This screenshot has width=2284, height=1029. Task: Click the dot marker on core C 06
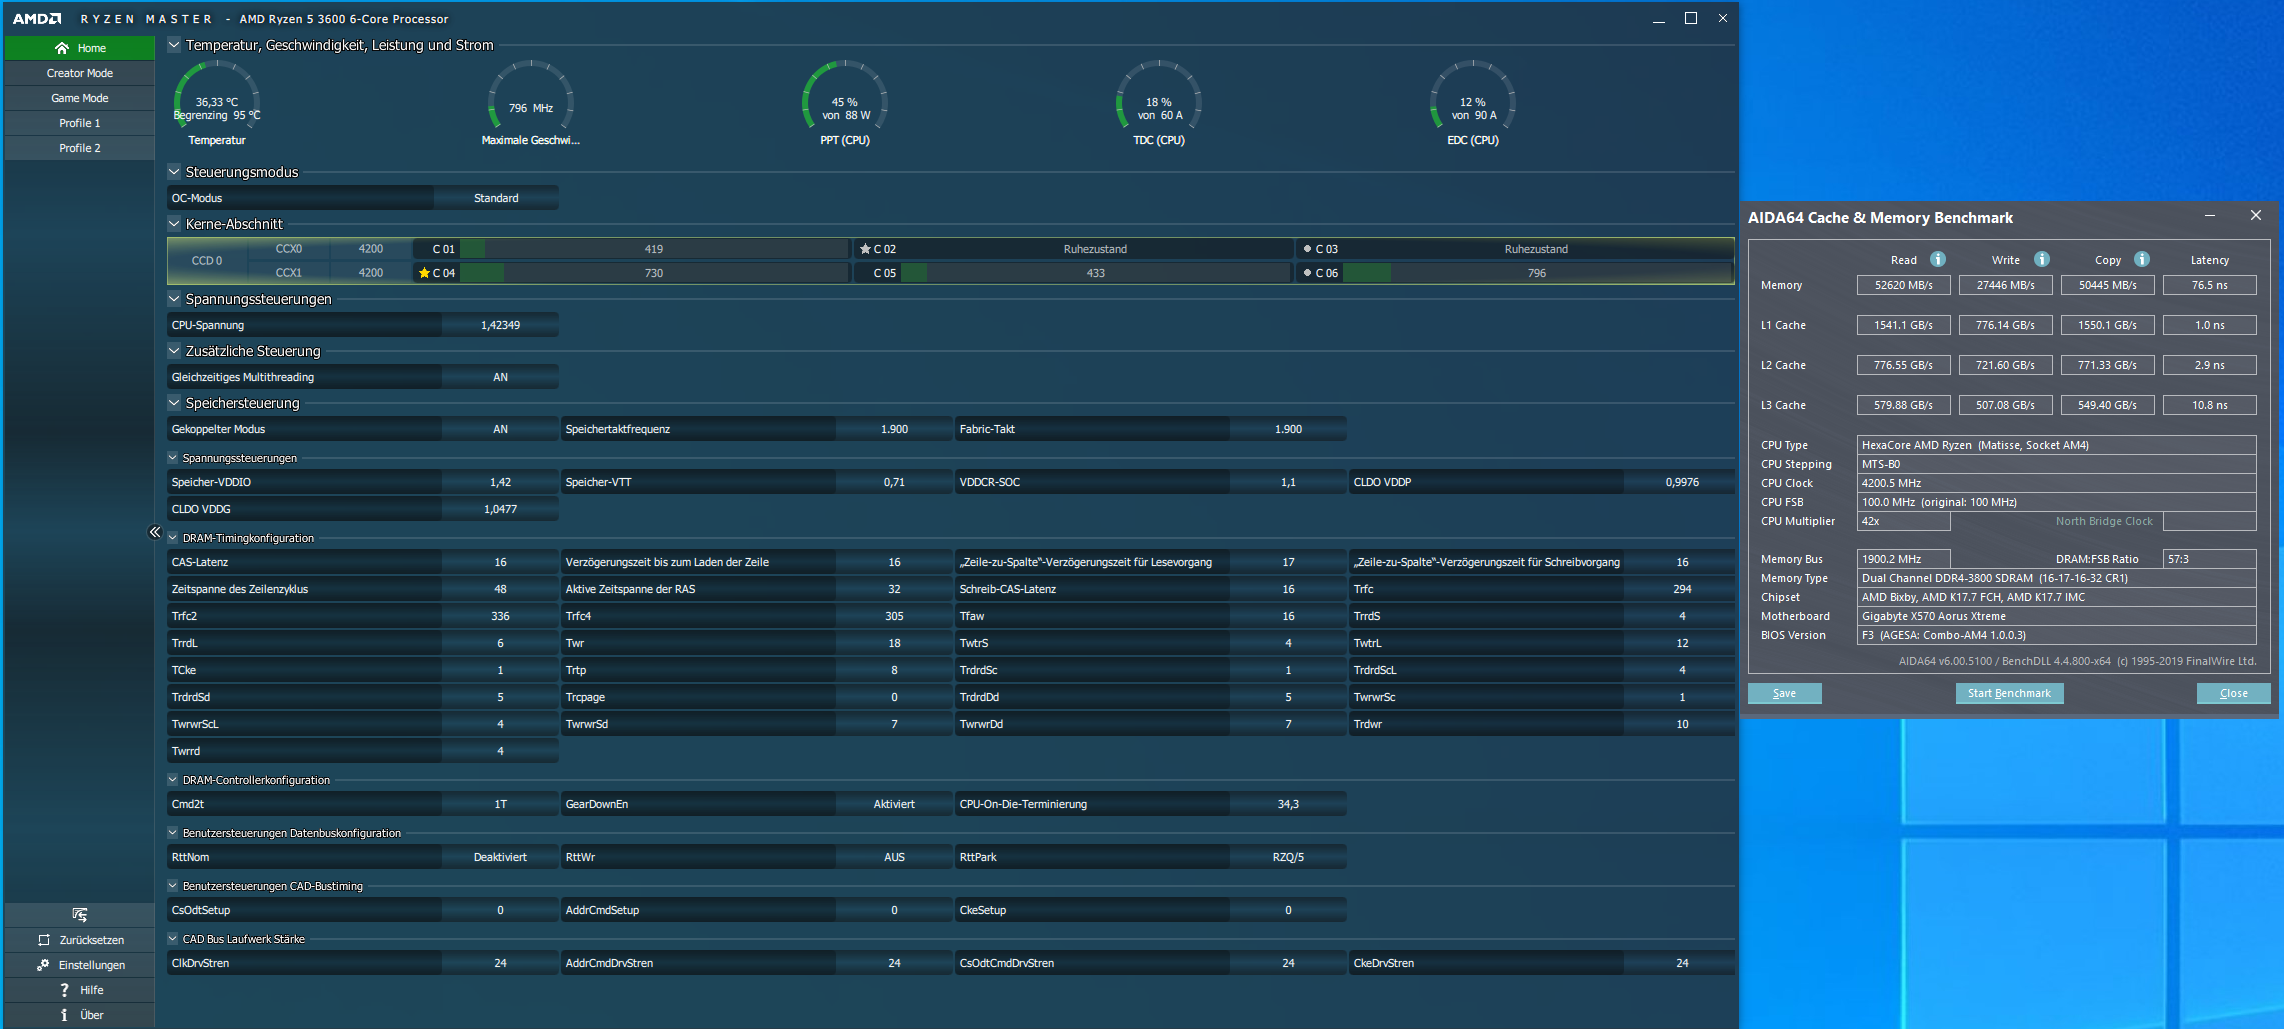click(x=1307, y=273)
